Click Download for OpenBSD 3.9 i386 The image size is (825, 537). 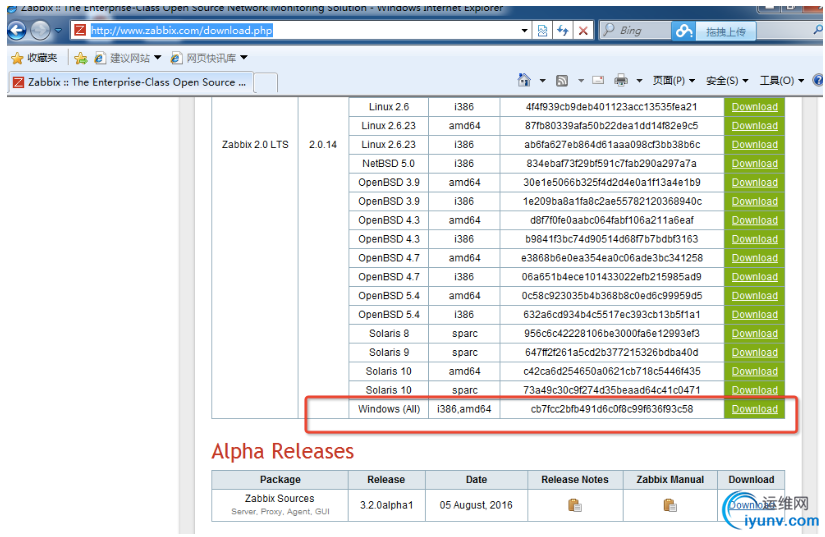(x=754, y=201)
